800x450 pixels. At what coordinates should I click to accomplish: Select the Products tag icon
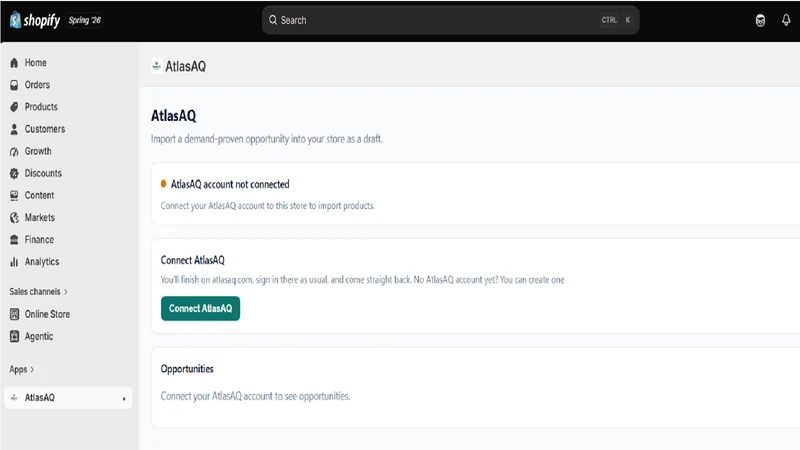pos(14,107)
